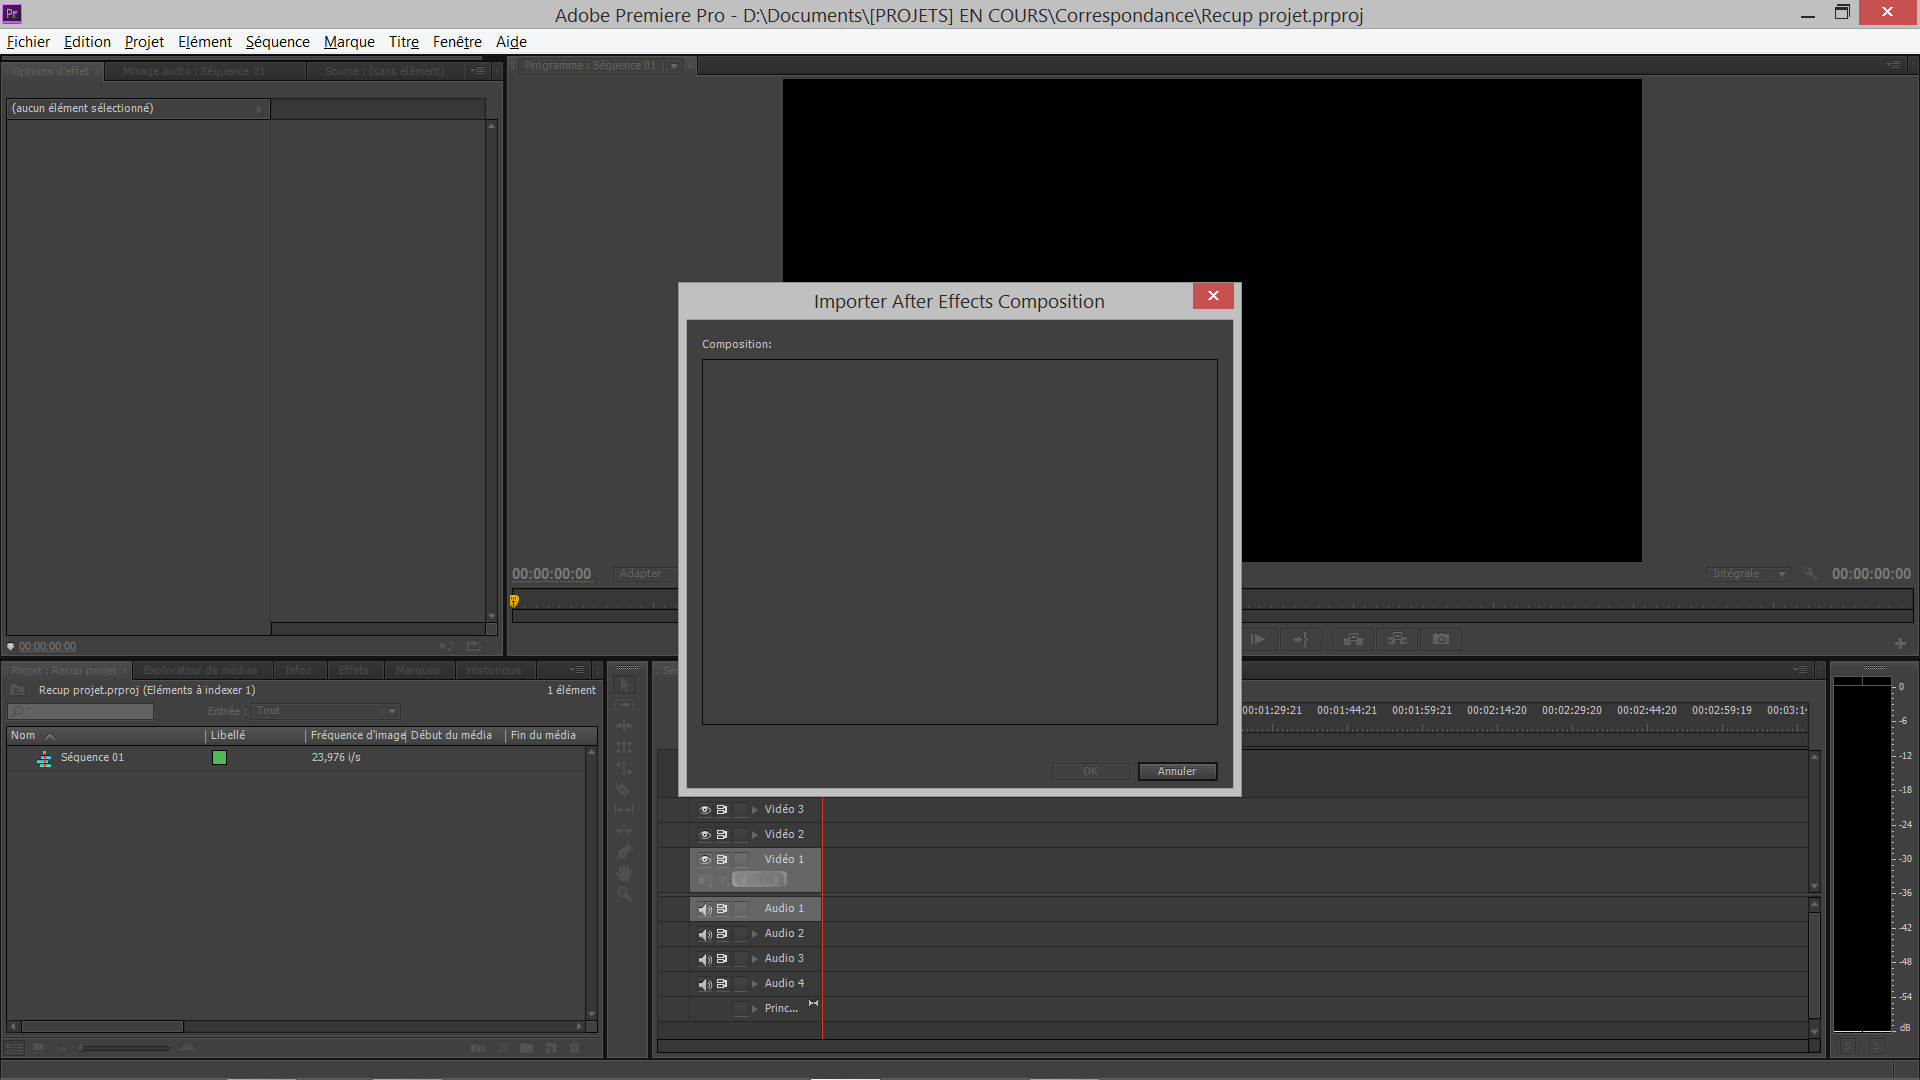Switch project panel to icon view
Image resolution: width=1920 pixels, height=1080 pixels.
(x=38, y=1048)
